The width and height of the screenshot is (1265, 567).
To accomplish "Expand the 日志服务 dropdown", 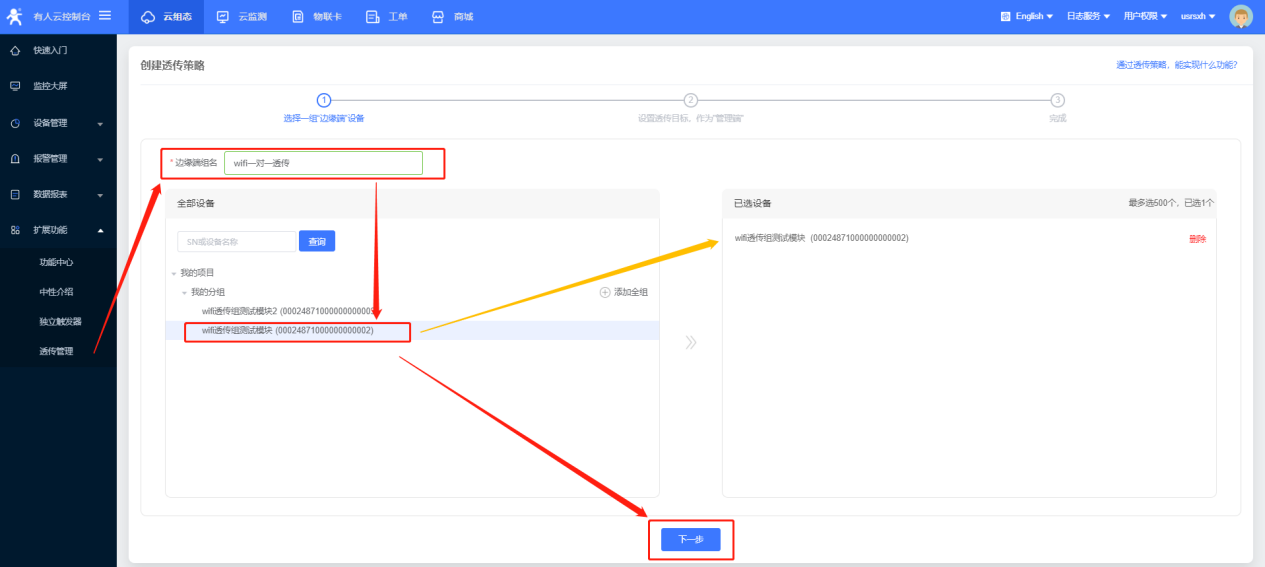I will pos(1088,17).
